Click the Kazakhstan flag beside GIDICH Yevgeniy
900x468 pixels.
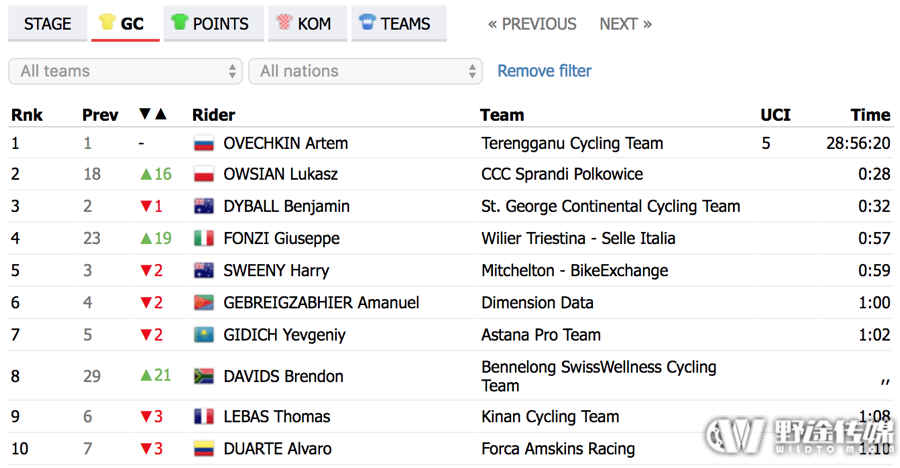point(204,335)
